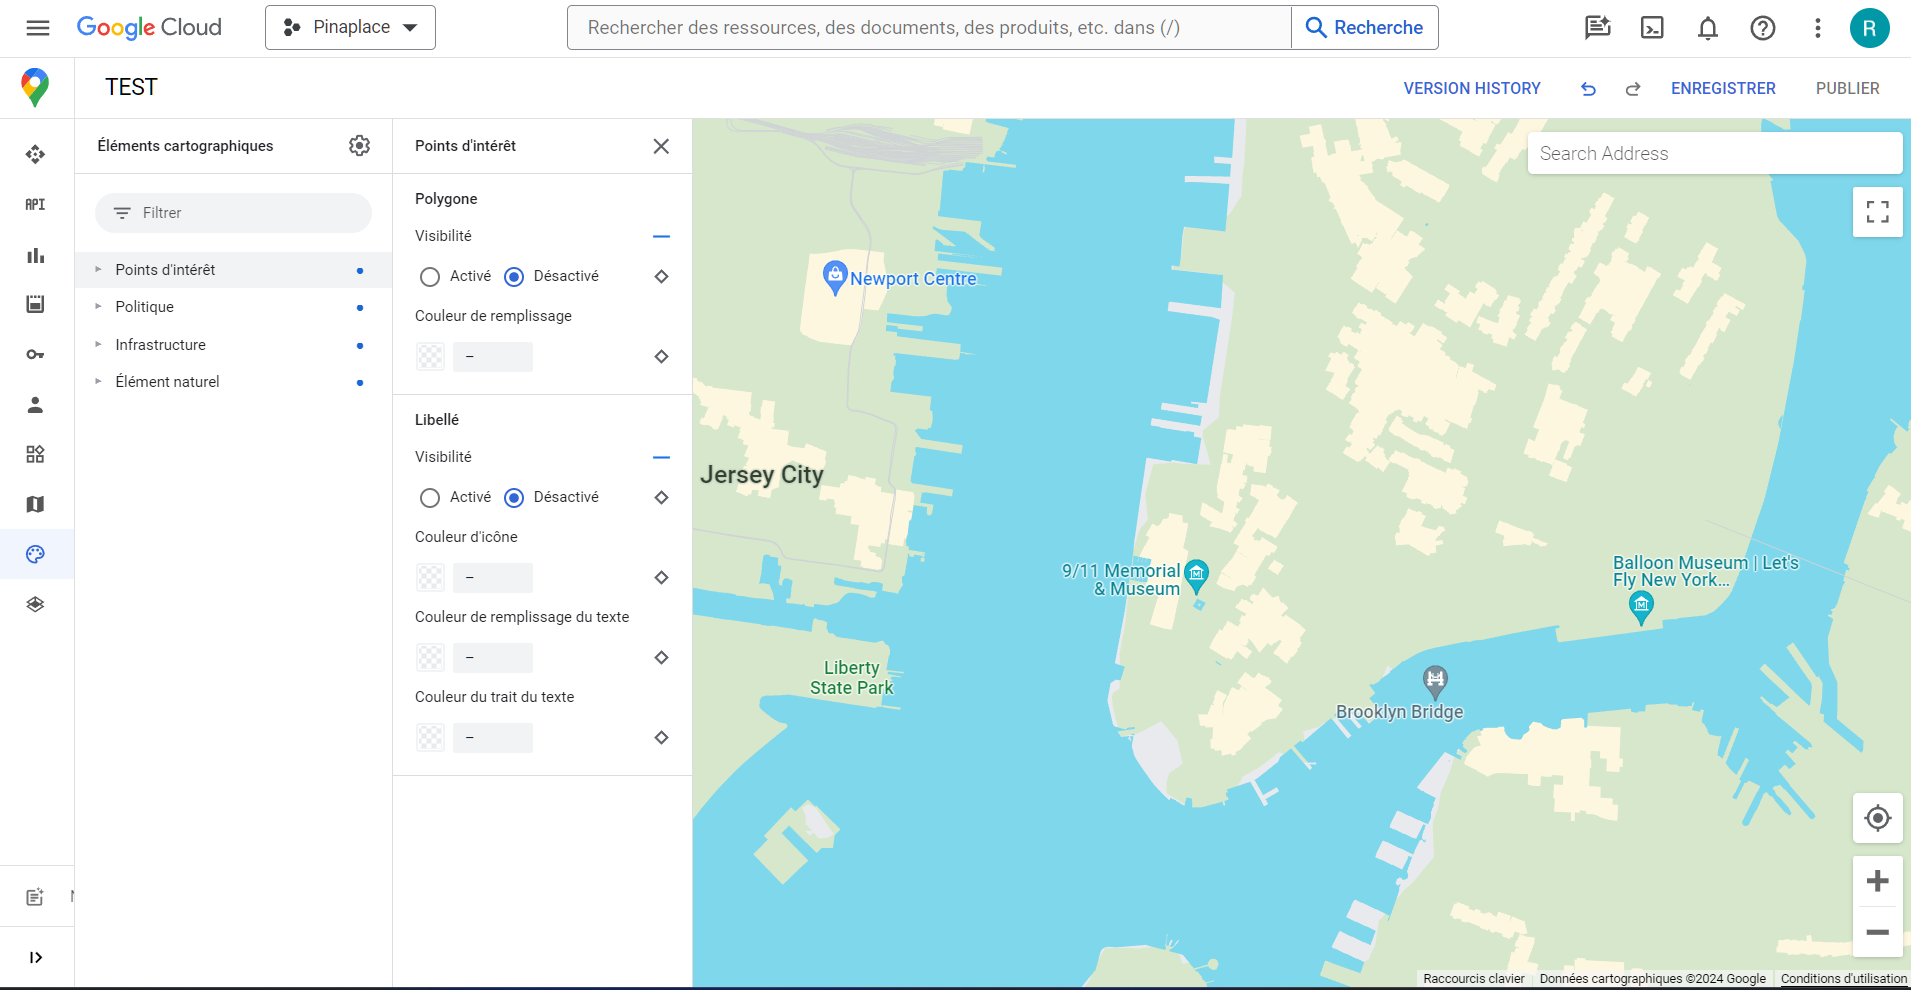The image size is (1911, 990).
Task: Open the more options kebab menu
Action: [1817, 28]
